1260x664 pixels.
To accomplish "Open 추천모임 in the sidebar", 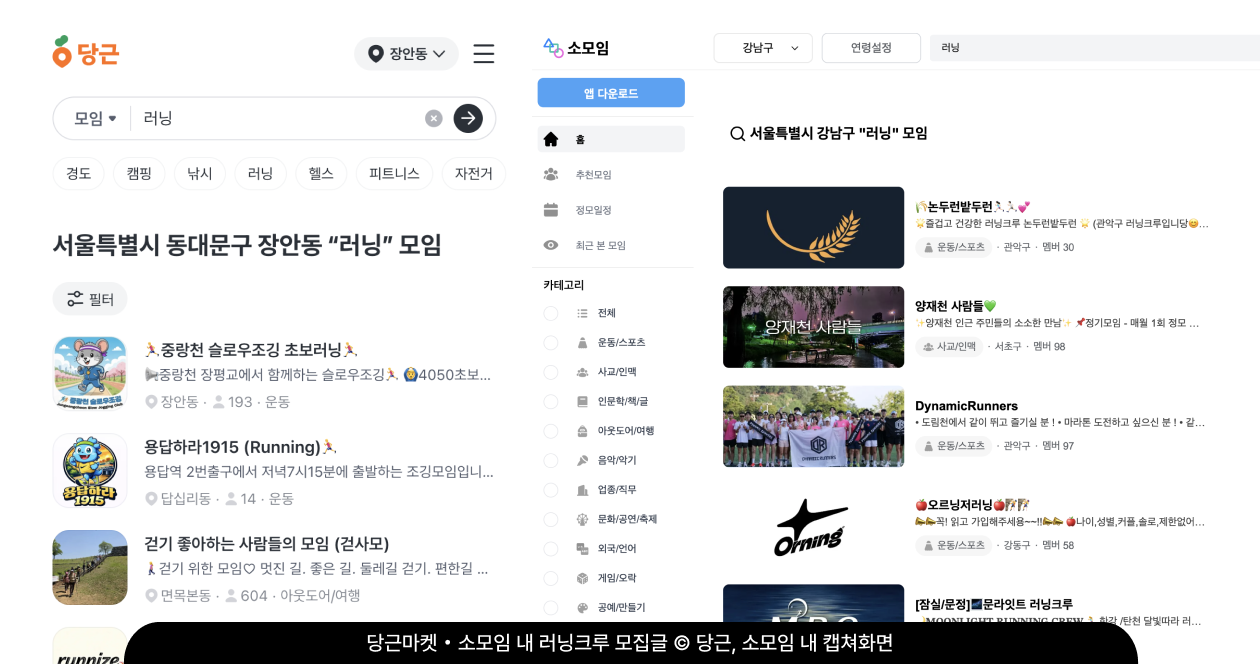I will point(593,175).
